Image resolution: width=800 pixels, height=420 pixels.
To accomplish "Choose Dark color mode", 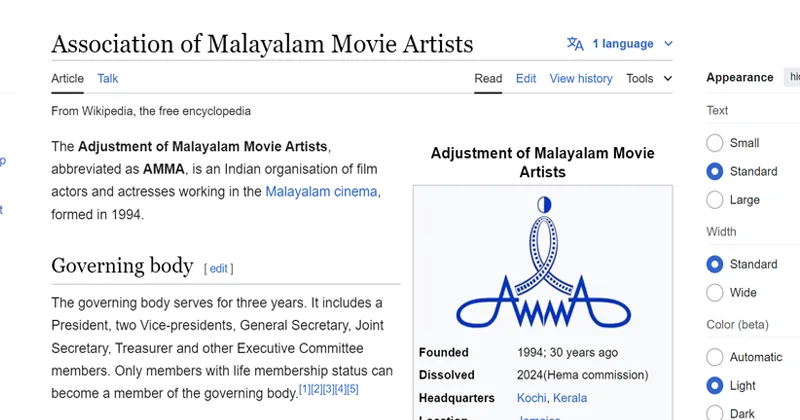I will pyautogui.click(x=715, y=413).
